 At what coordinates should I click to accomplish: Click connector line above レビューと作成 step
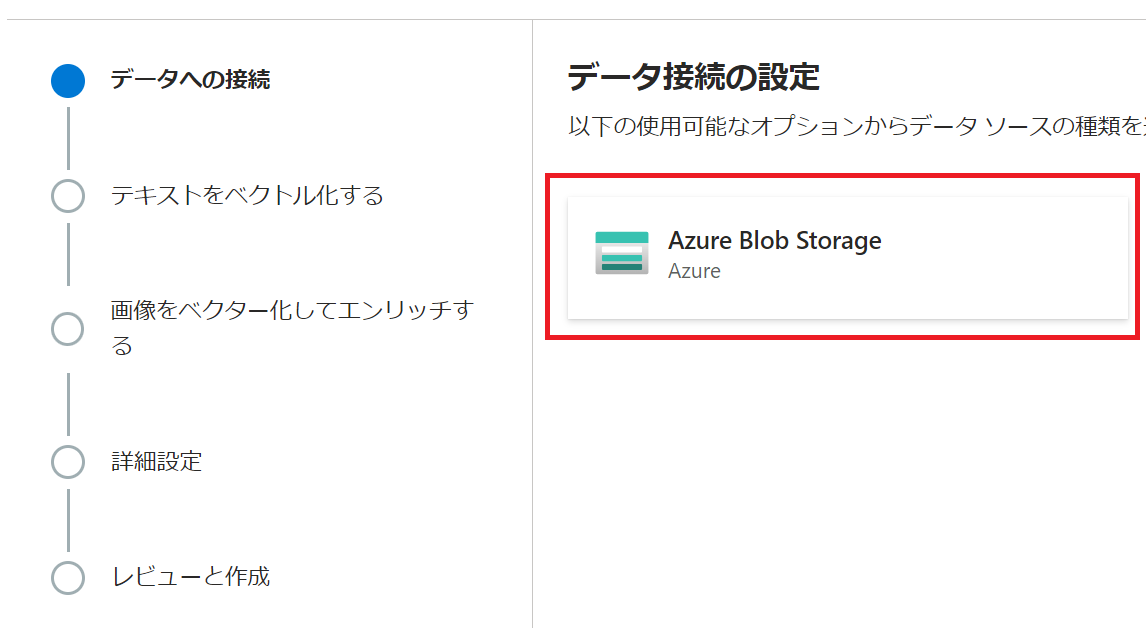point(68,520)
